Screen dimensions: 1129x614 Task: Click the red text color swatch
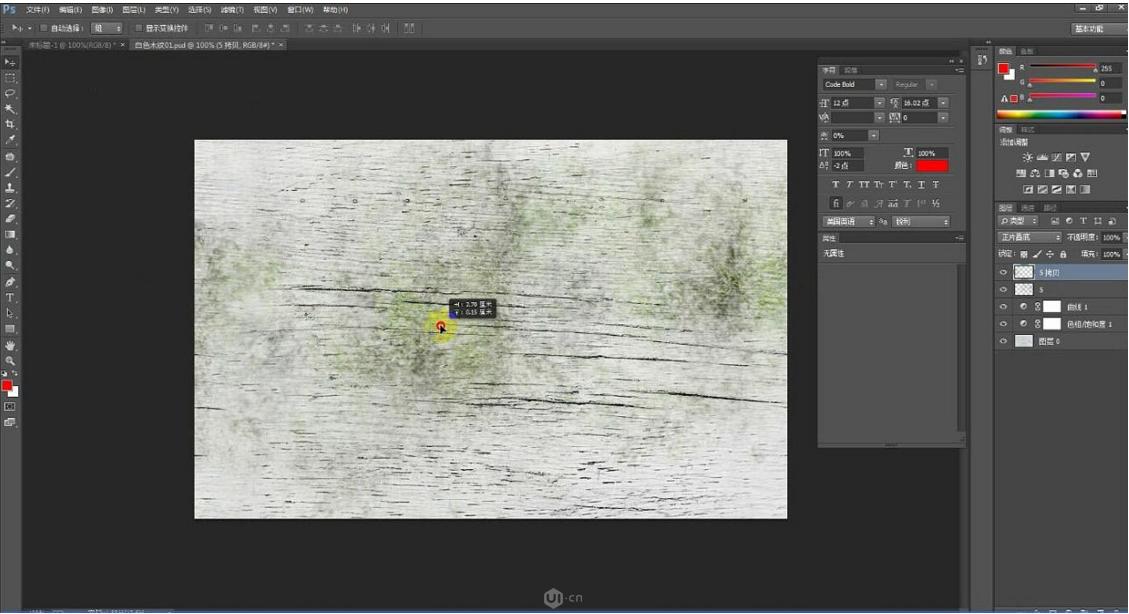click(x=931, y=164)
